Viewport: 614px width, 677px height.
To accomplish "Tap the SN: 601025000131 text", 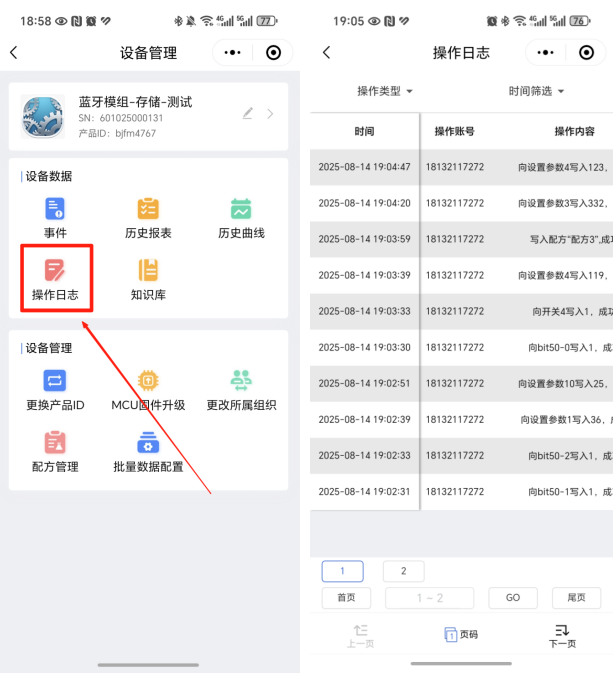I will point(120,118).
